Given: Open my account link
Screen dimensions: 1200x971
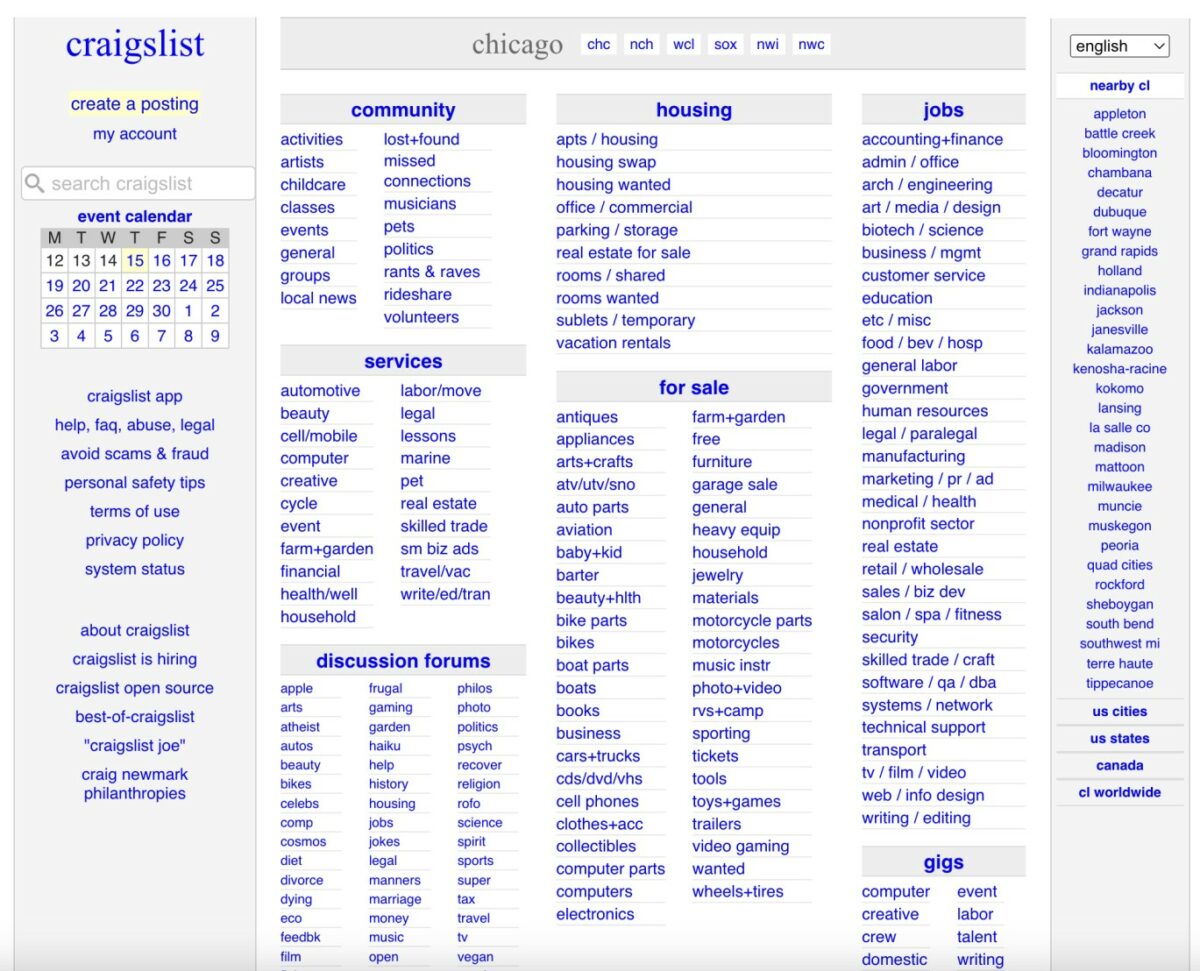Looking at the screenshot, I should [x=135, y=134].
